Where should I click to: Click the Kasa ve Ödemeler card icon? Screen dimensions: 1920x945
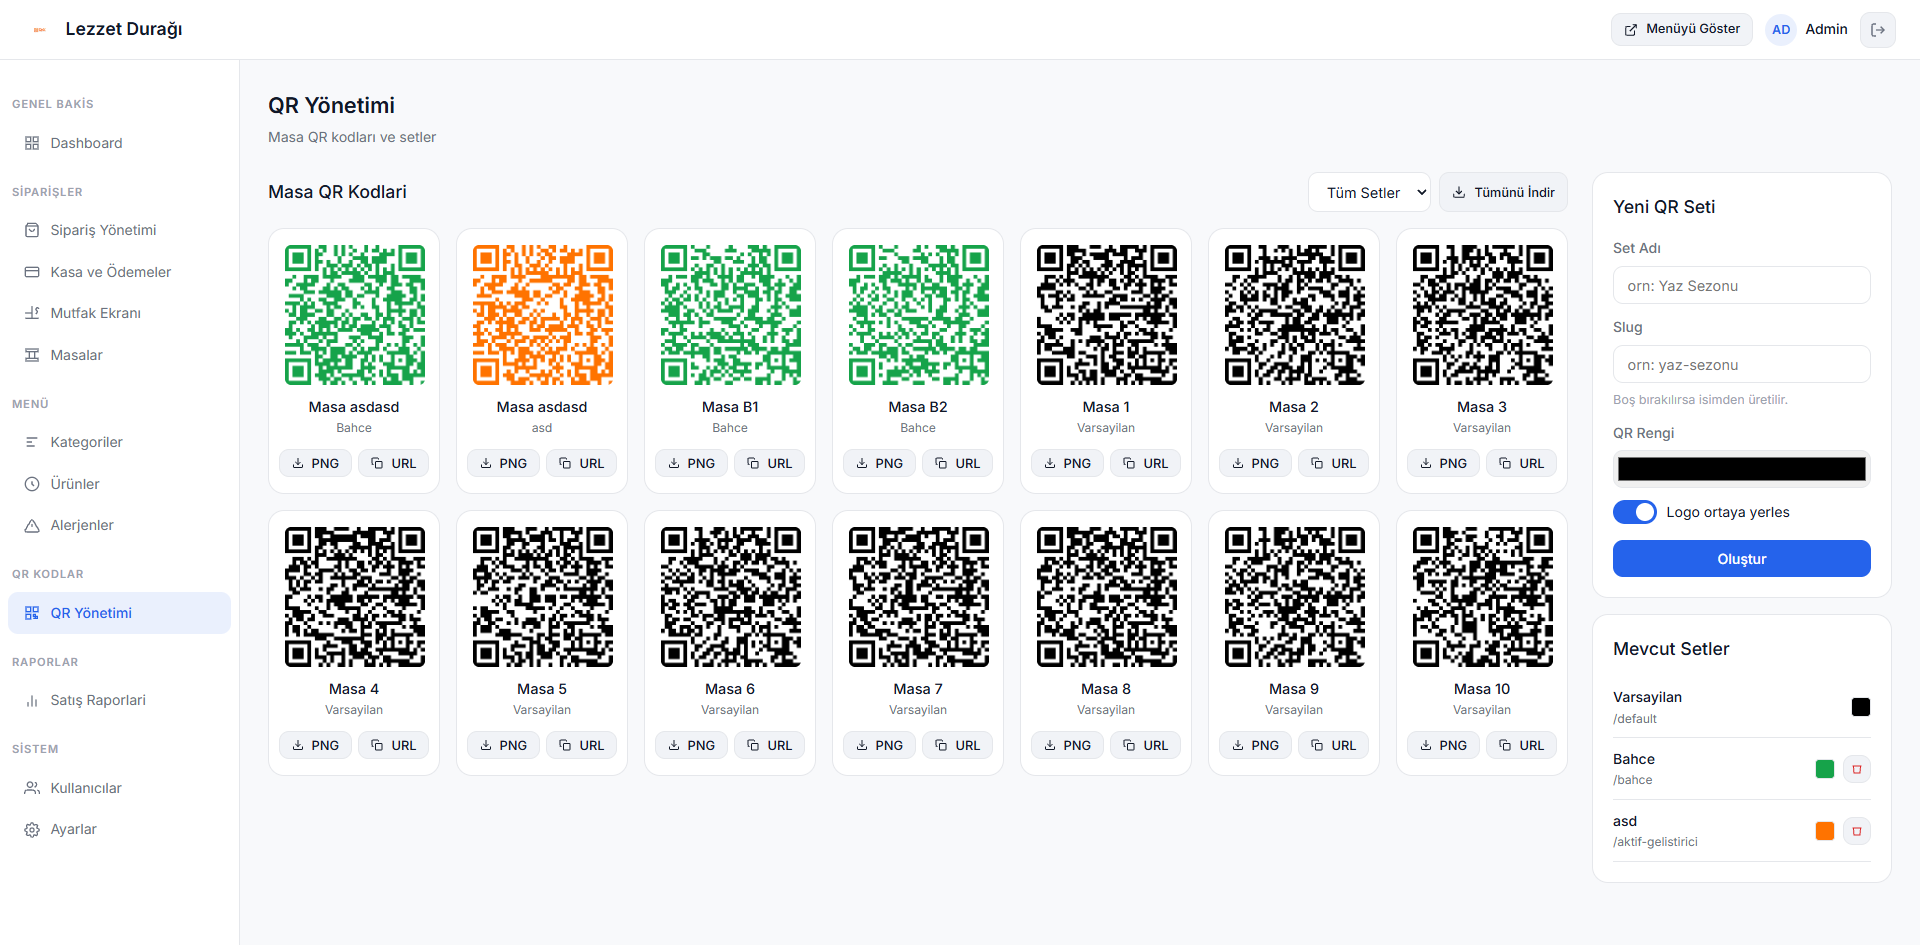32,272
